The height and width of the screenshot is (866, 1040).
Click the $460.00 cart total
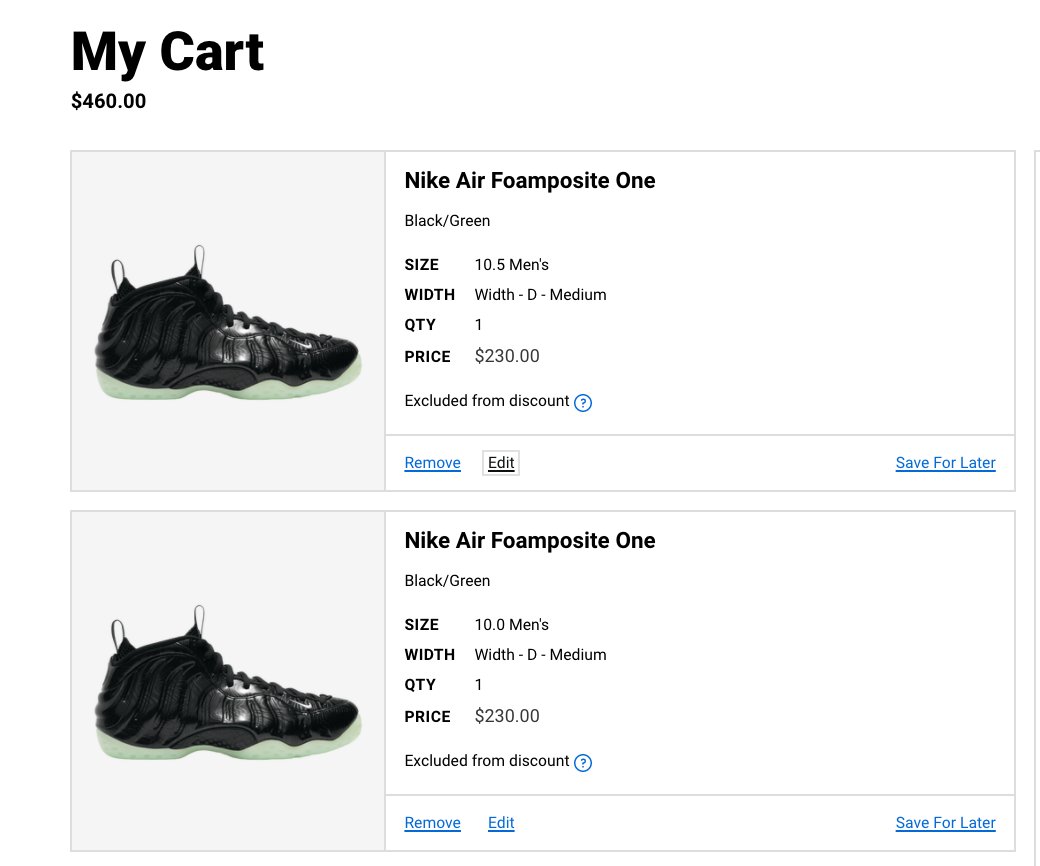[109, 101]
